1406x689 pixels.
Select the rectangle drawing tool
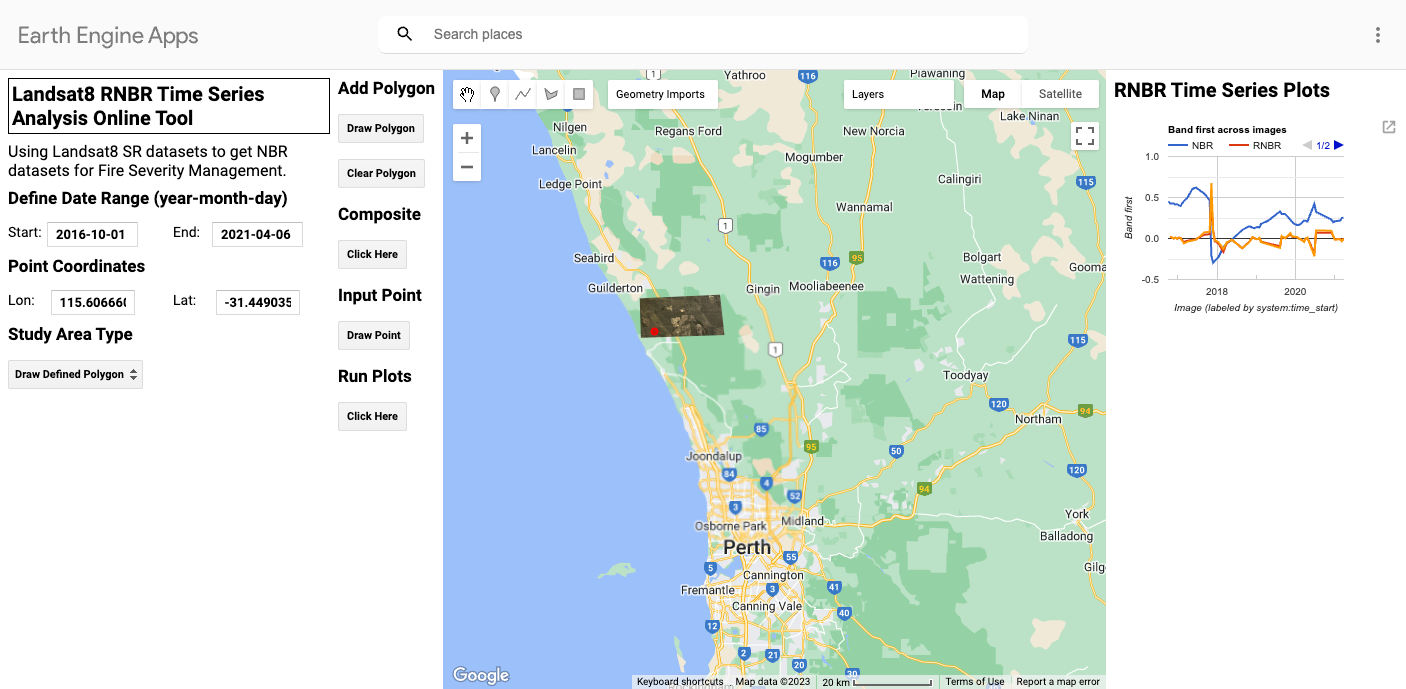(x=578, y=94)
